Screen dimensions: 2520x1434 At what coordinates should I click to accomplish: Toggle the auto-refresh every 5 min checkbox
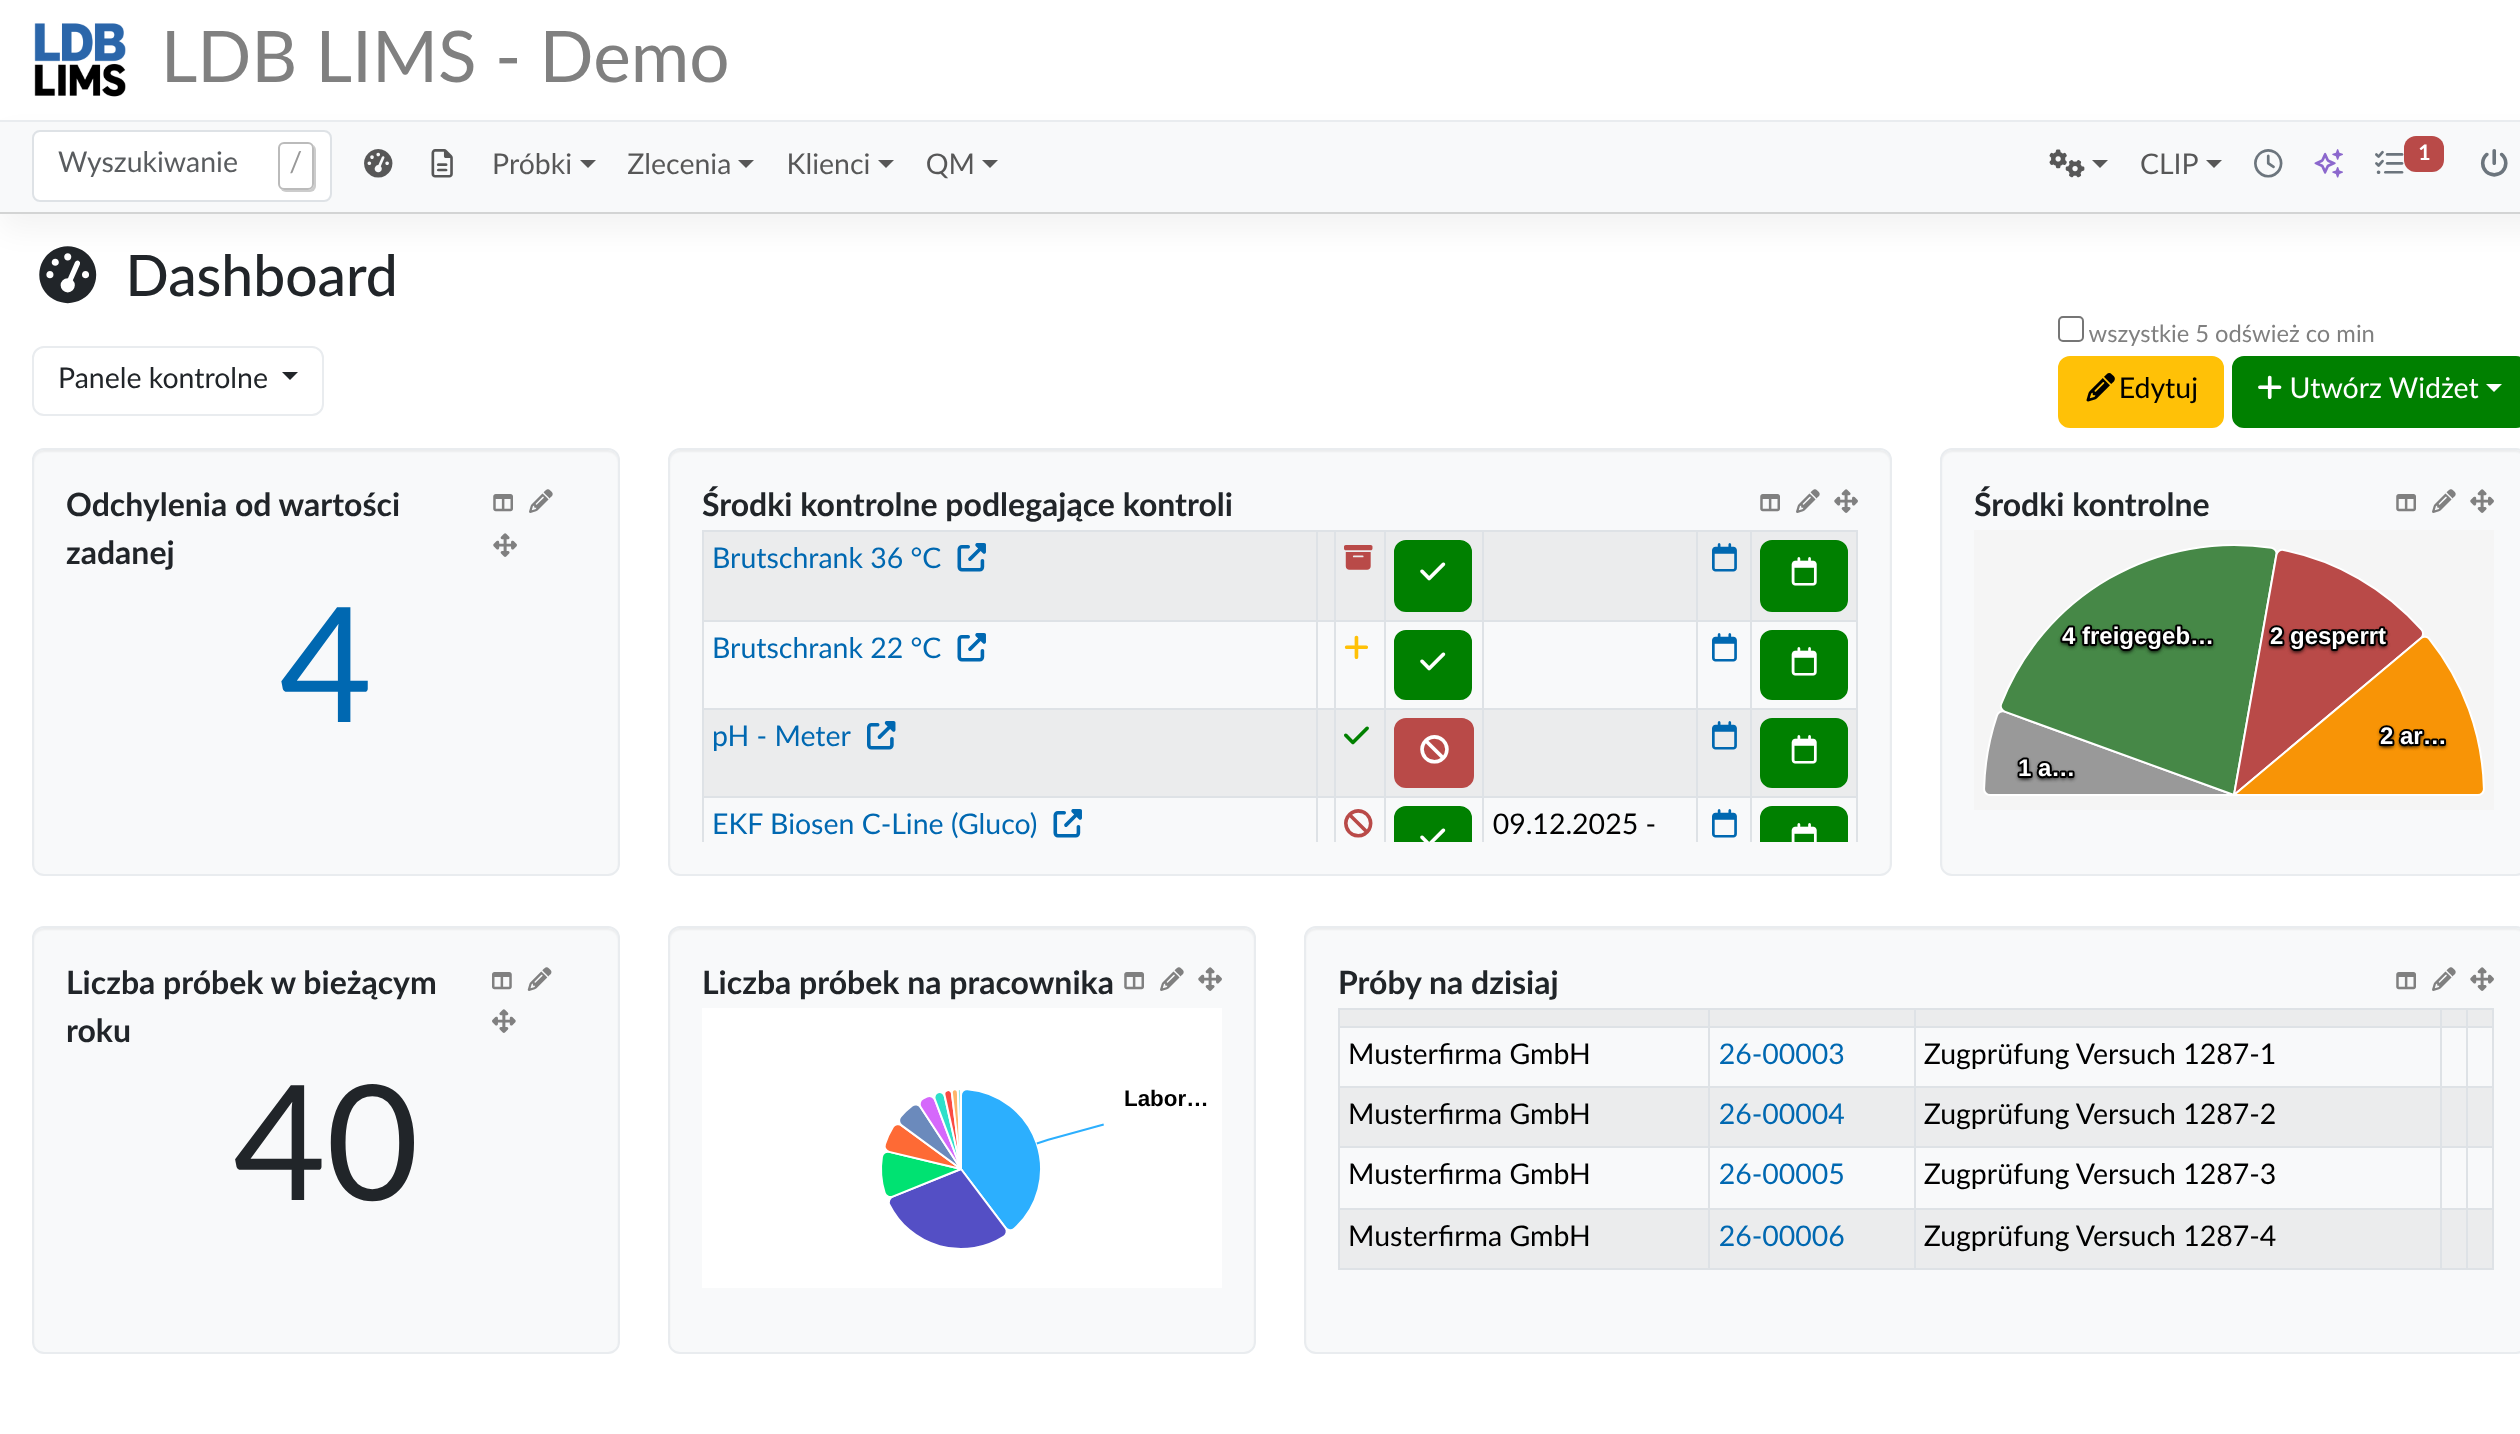(2070, 330)
